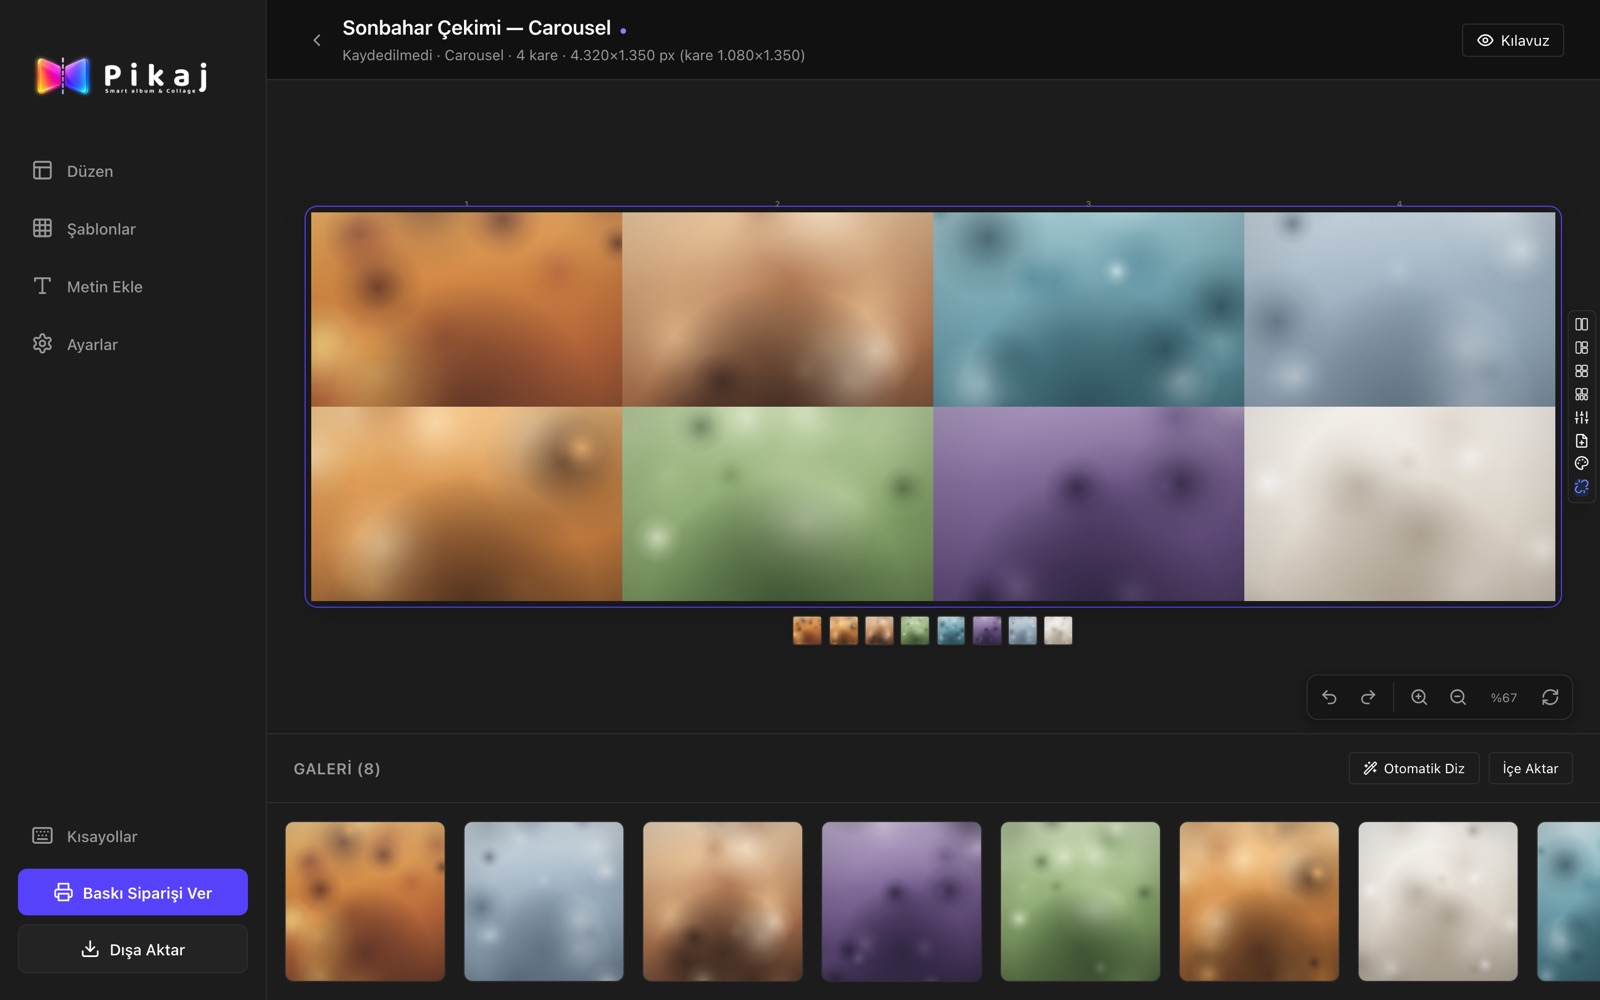Screen dimensions: 1600x1000
Task: Click the add page icon
Action: [x=1581, y=441]
